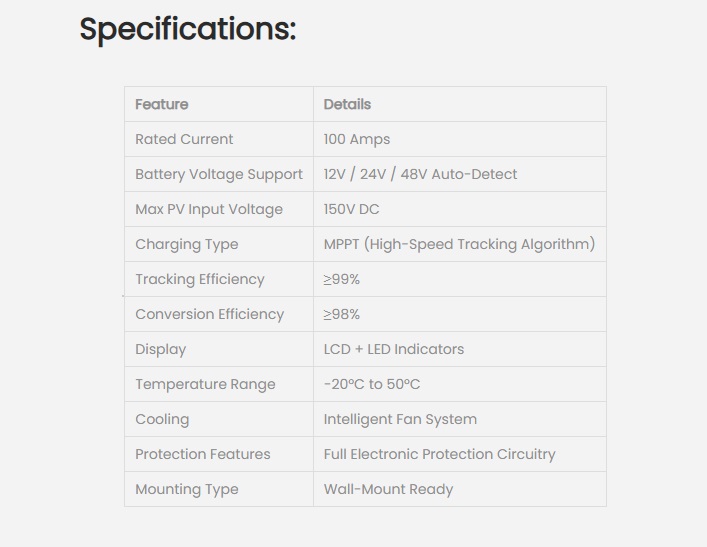This screenshot has width=707, height=547.
Task: Click Wall-Mount Ready value
Action: click(388, 489)
